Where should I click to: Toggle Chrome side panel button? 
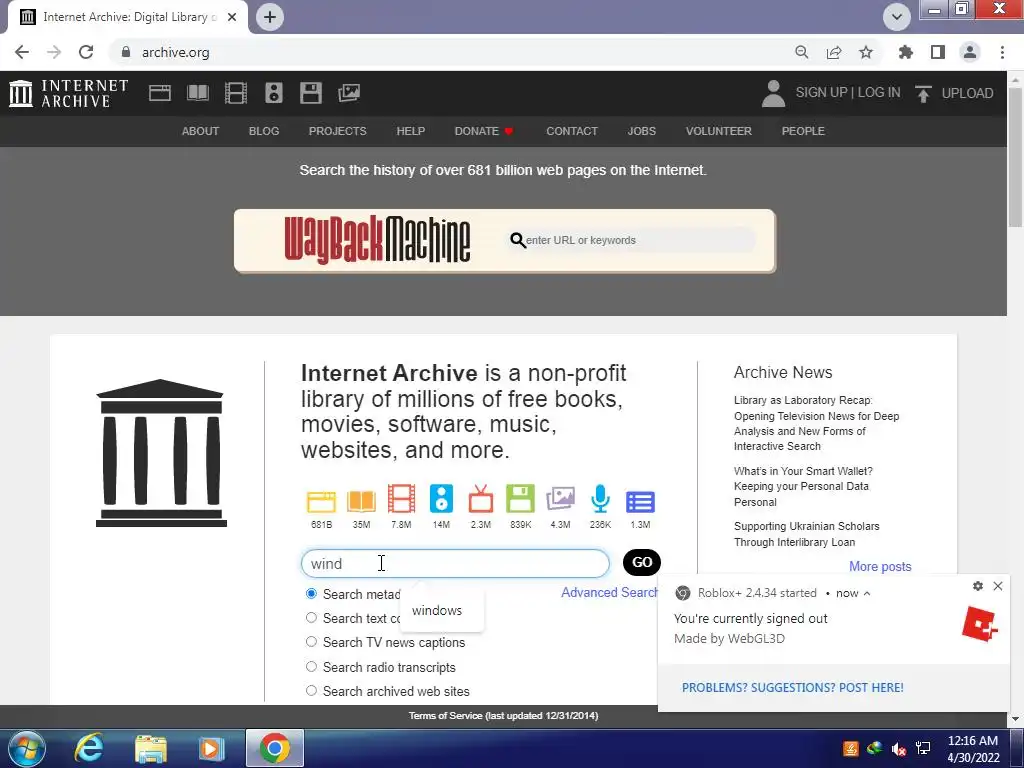pyautogui.click(x=938, y=52)
